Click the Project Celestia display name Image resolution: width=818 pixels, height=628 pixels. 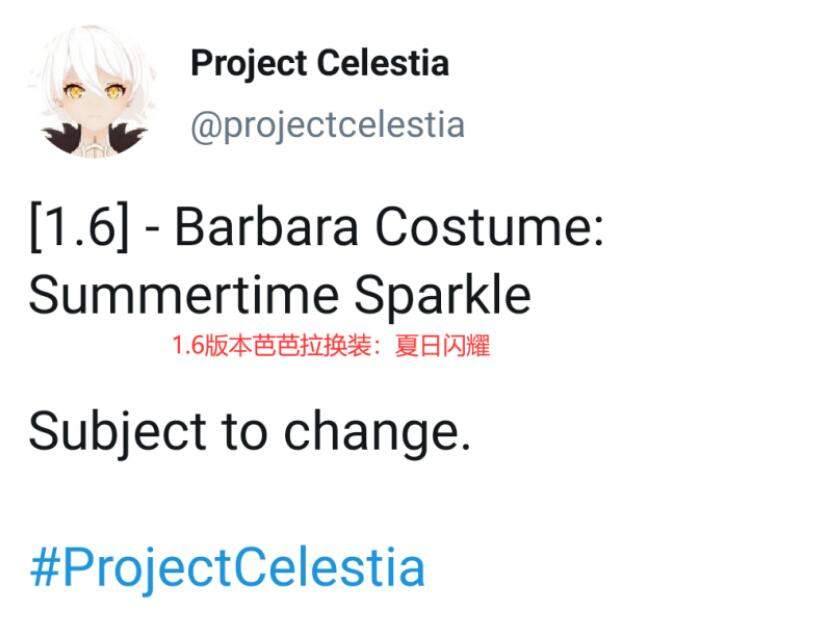(x=319, y=65)
